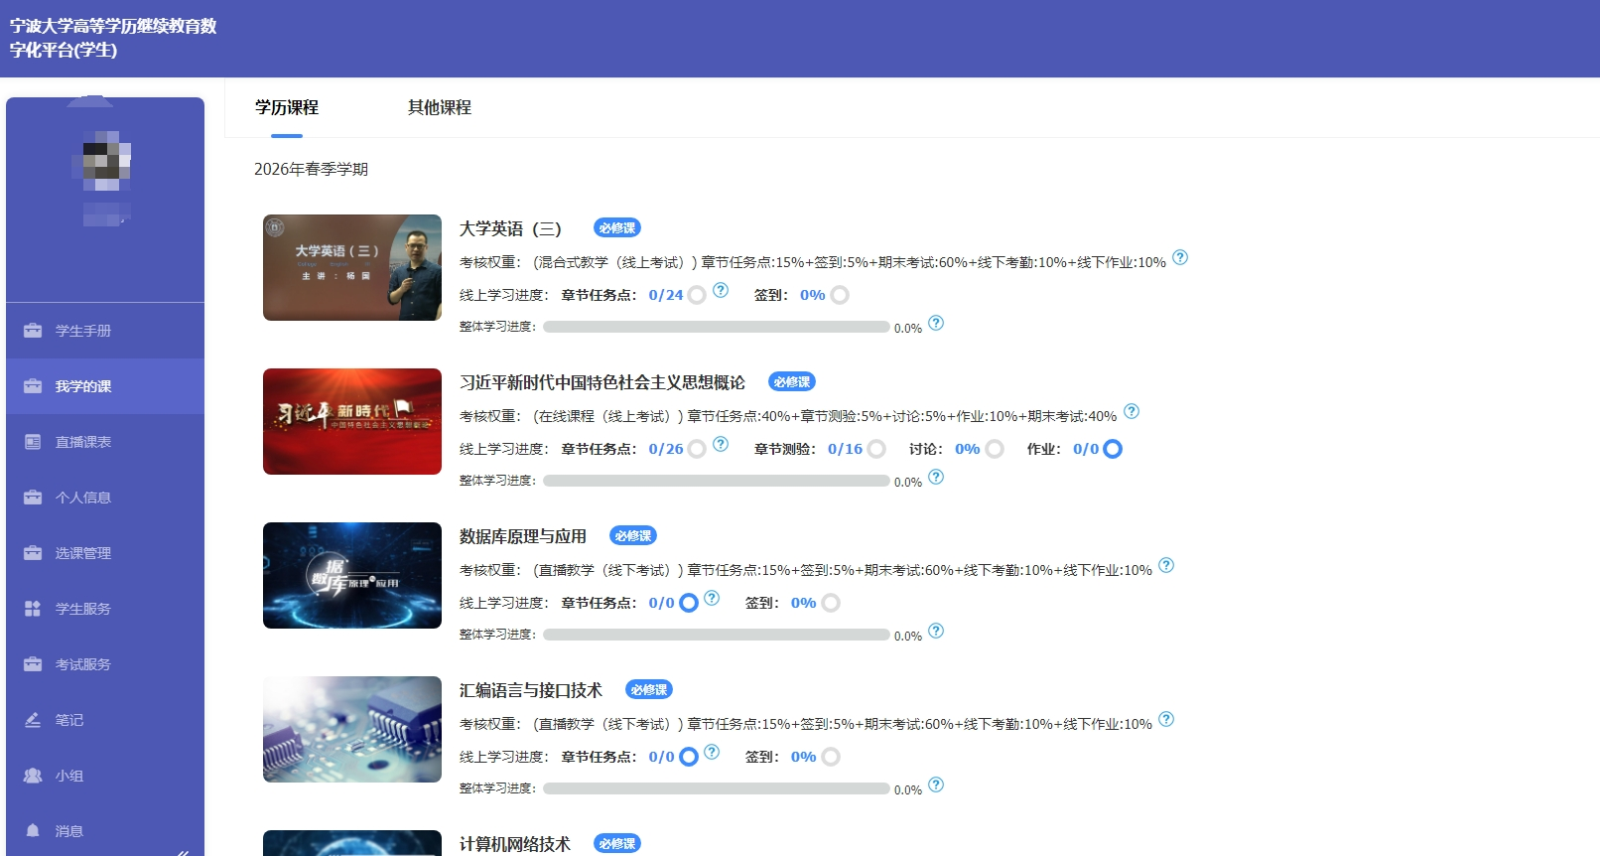Click the help icon after 数据库原理与应用 考核权重

point(1166,566)
